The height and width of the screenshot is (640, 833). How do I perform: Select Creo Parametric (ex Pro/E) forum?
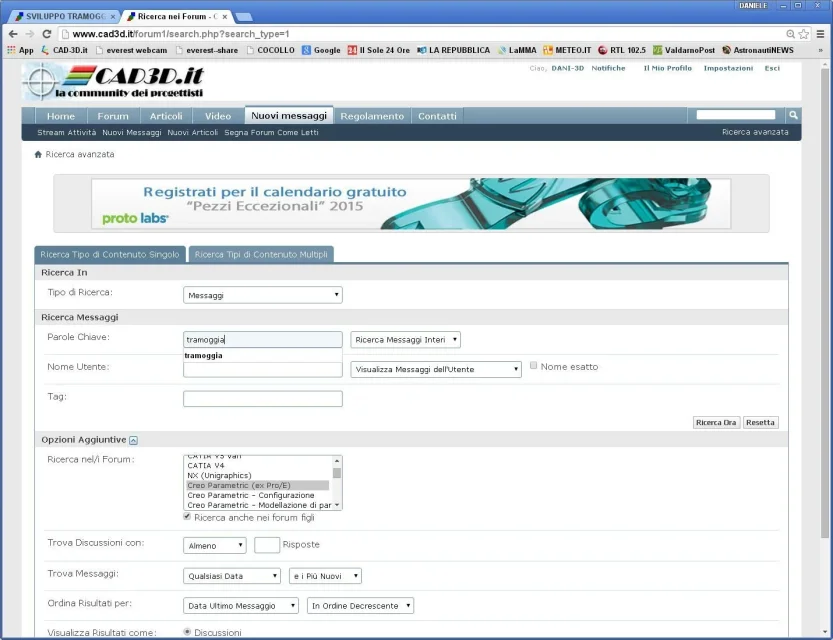[x=258, y=485]
